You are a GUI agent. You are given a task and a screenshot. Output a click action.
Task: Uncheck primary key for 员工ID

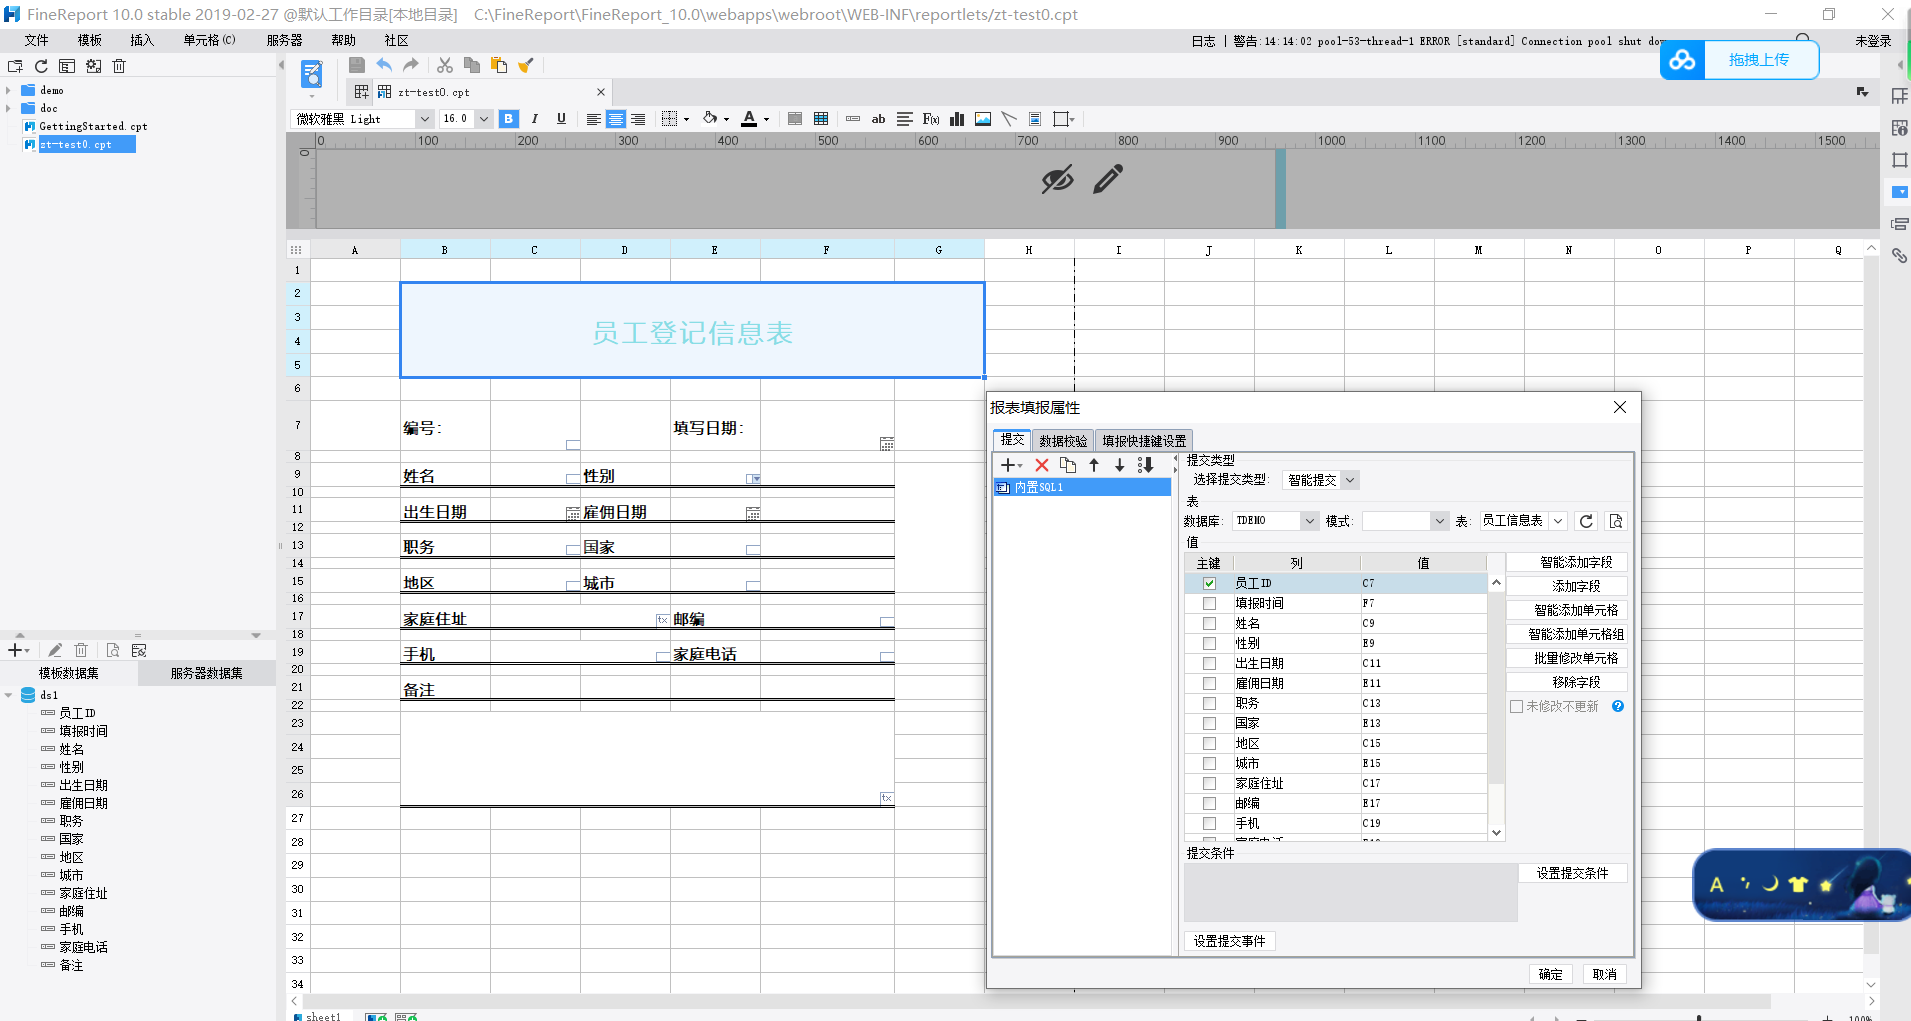pos(1209,583)
